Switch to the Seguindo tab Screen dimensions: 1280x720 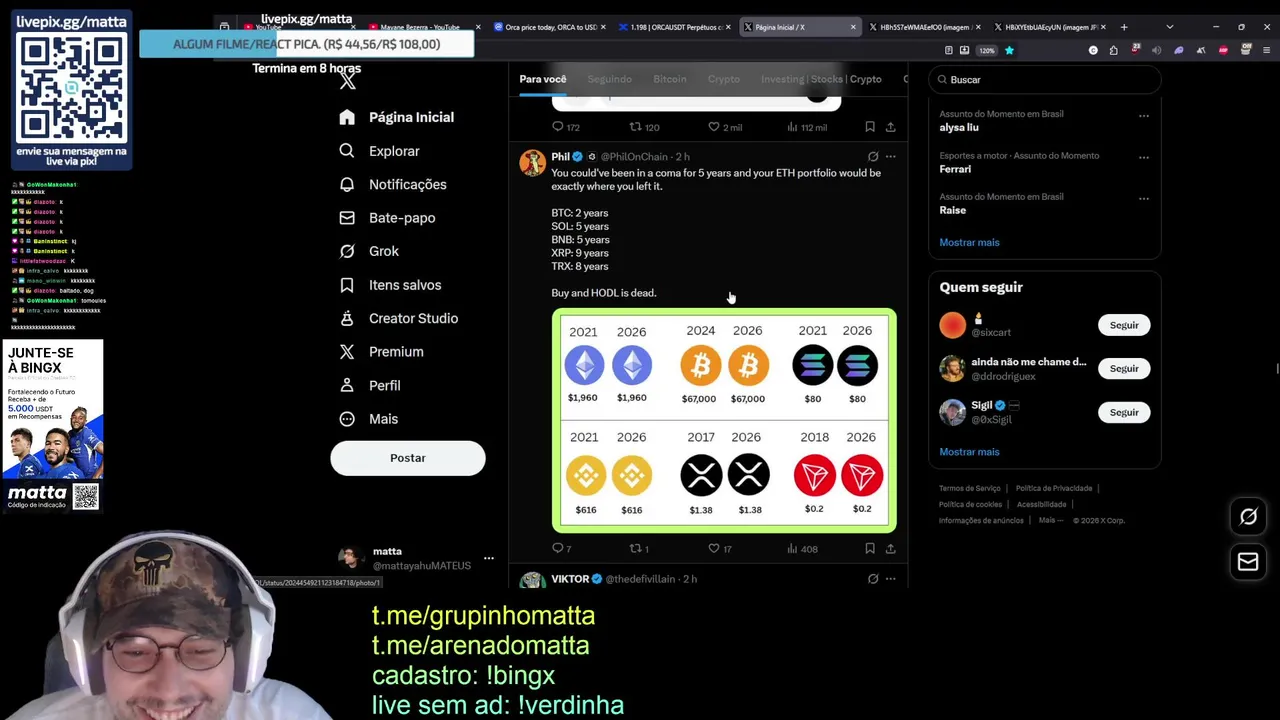coord(609,79)
